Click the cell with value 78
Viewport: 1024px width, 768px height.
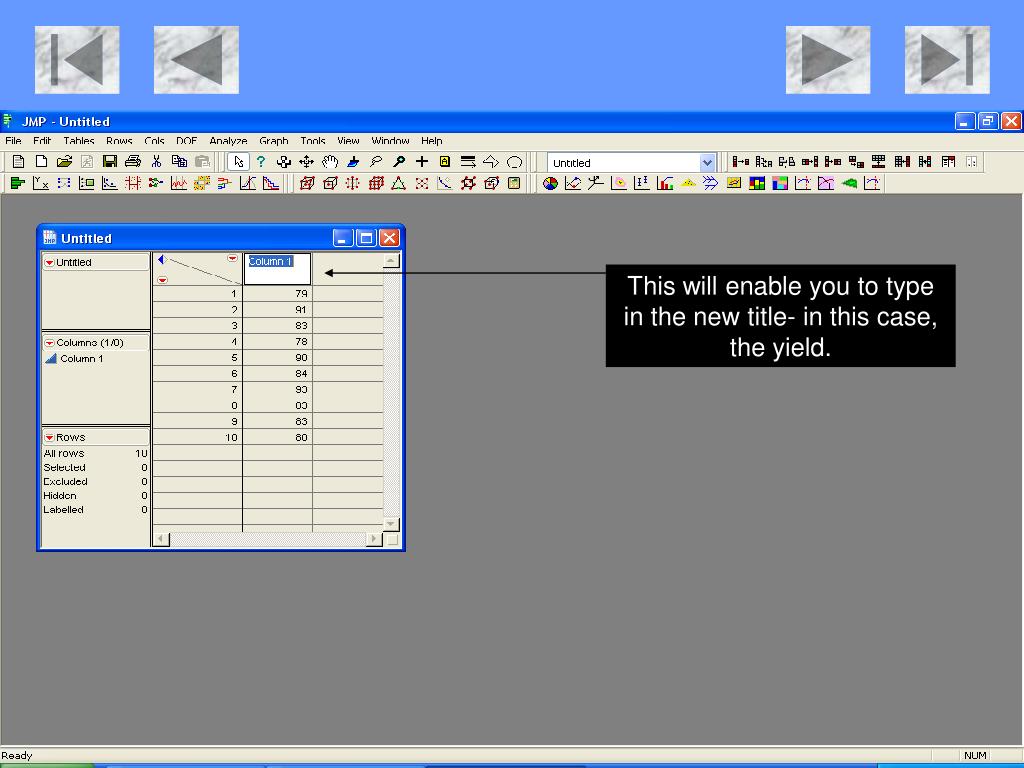278,342
